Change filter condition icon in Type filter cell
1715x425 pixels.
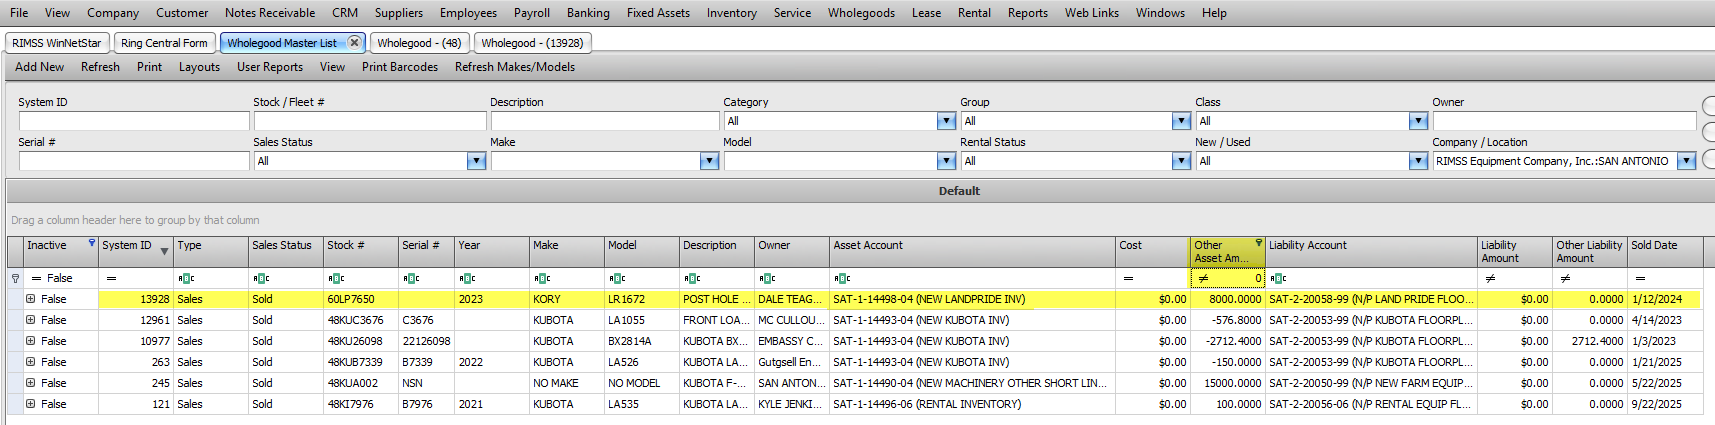coord(186,279)
